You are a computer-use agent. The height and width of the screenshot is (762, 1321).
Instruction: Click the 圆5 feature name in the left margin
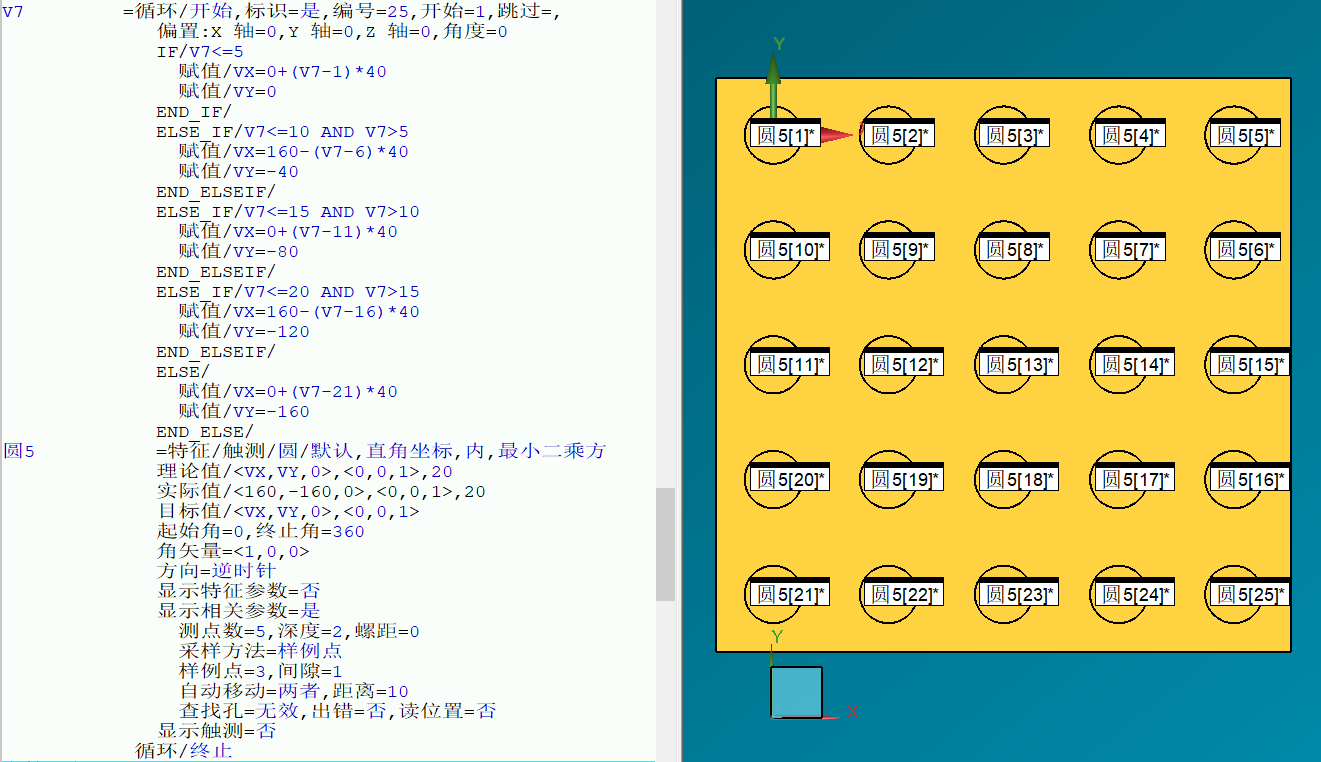coord(19,451)
